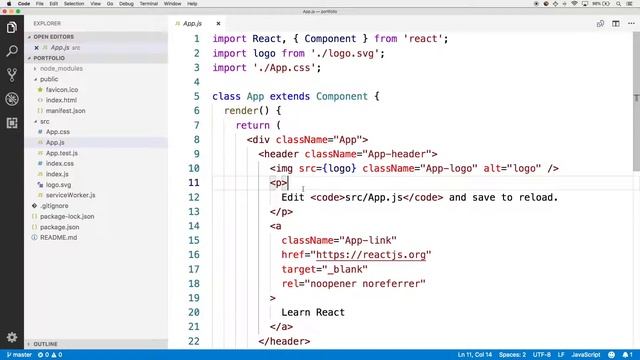This screenshot has width=640, height=360.
Task: Split the editor to the right
Action: (616, 24)
